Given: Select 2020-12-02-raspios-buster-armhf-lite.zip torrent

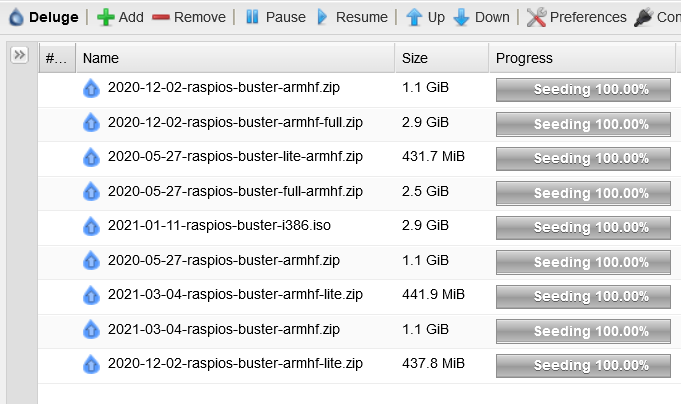Looking at the screenshot, I should pyautogui.click(x=235, y=363).
